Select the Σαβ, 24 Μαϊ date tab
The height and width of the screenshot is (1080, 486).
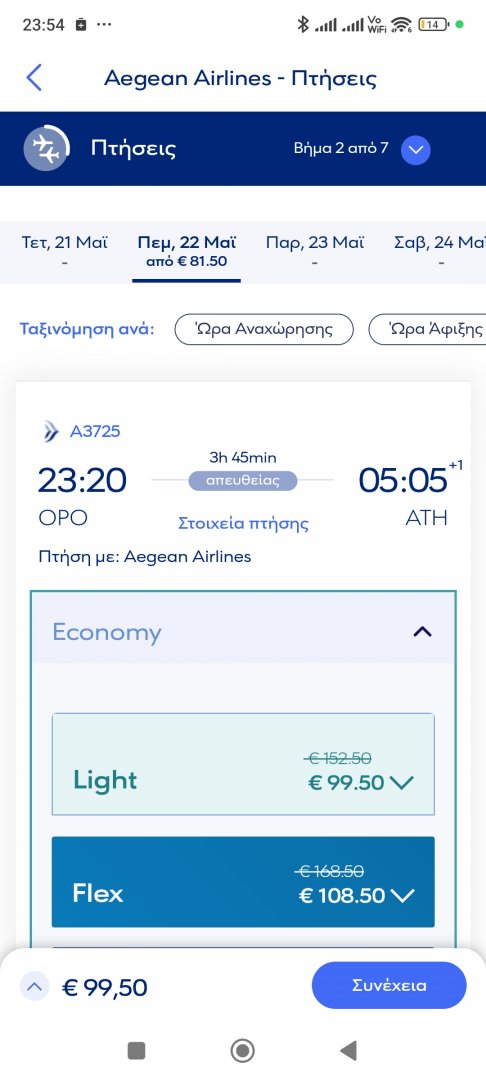pos(439,252)
